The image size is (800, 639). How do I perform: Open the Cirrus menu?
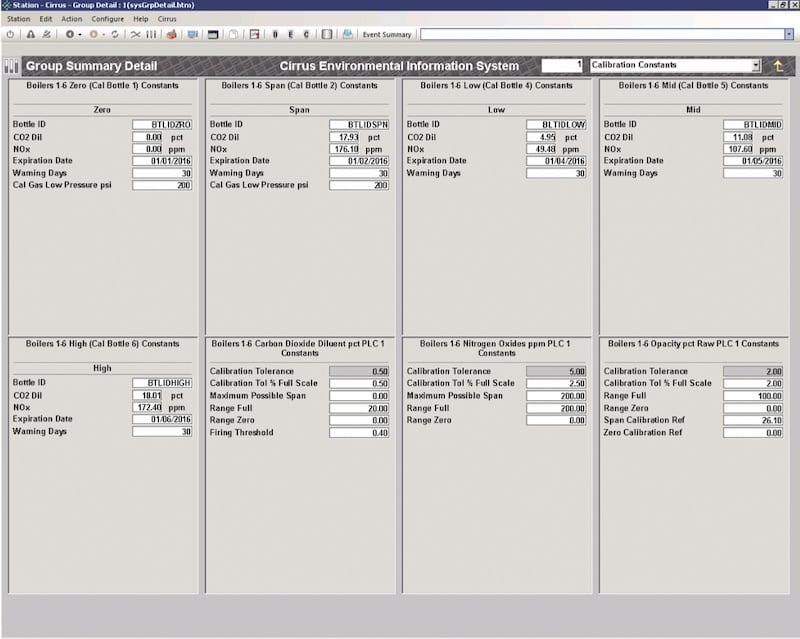pyautogui.click(x=167, y=19)
